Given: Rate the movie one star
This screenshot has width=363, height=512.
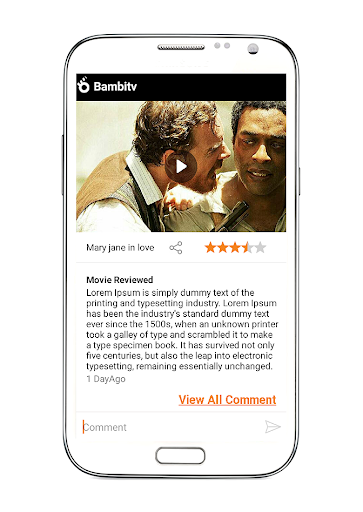Looking at the screenshot, I should [x=210, y=248].
